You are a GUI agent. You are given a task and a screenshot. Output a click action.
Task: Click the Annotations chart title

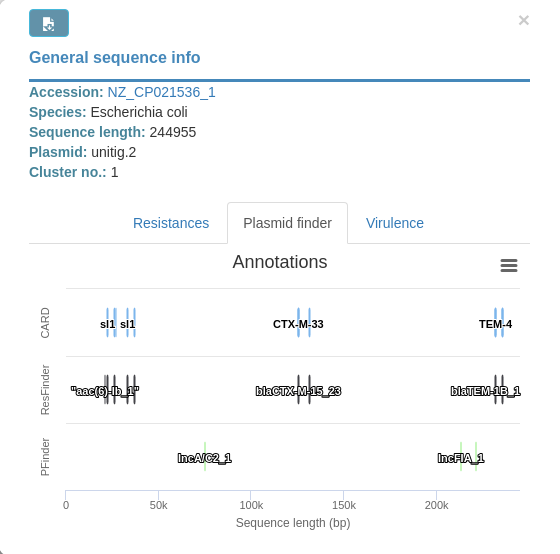[x=280, y=262]
